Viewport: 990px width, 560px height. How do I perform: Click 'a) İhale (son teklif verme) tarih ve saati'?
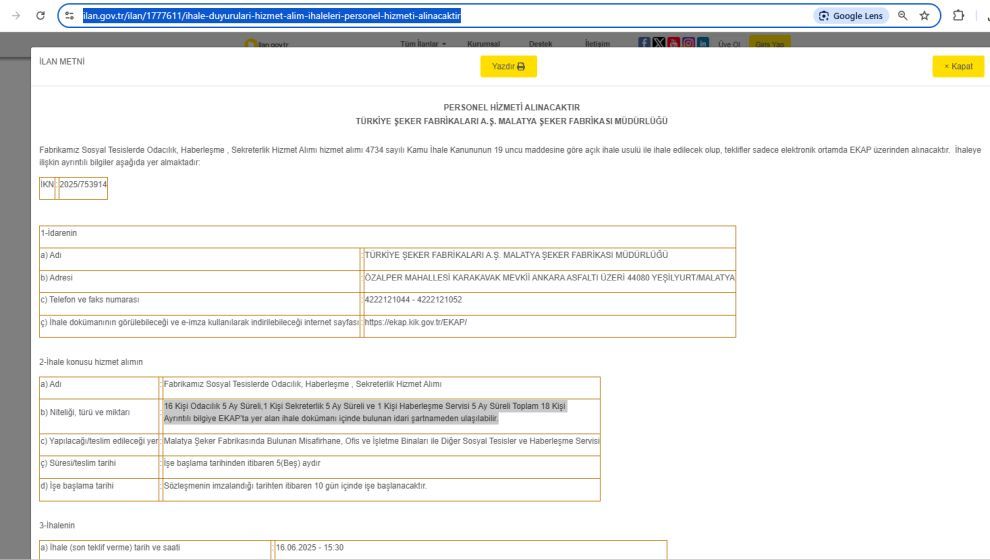(x=110, y=547)
